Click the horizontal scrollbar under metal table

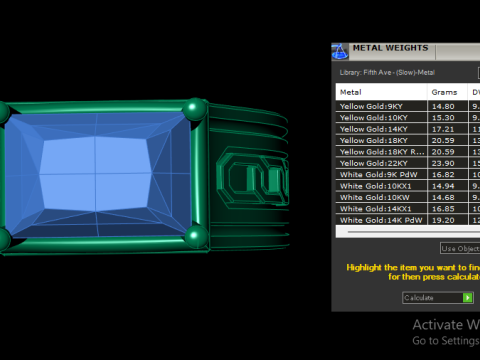tap(408, 232)
